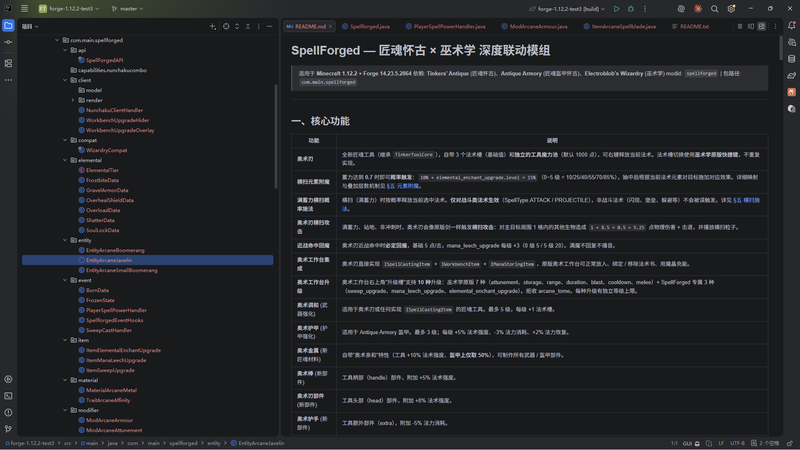Click the Debug build button
800x450 pixels.
click(631, 9)
